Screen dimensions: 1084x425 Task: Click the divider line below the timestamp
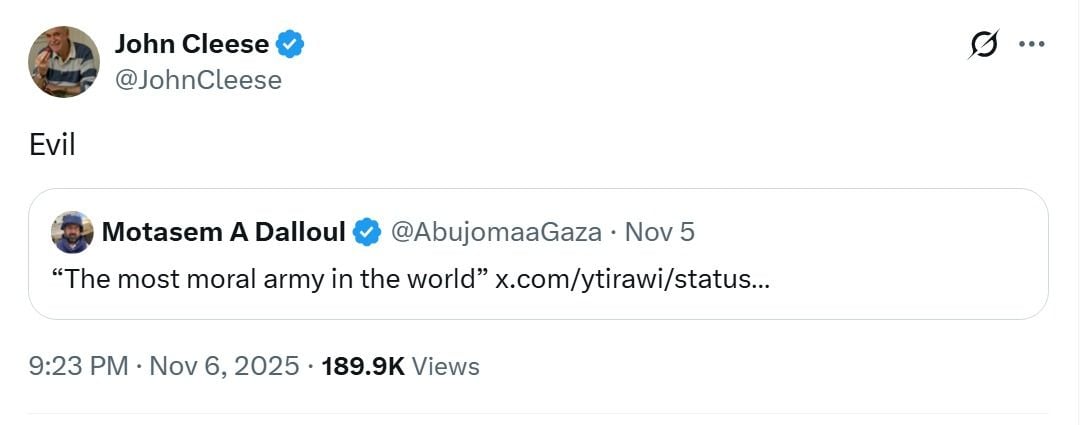[x=540, y=413]
